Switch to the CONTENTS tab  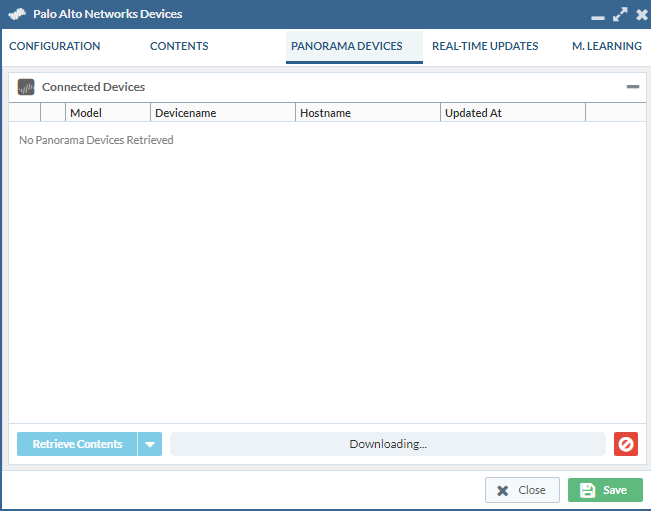(179, 46)
